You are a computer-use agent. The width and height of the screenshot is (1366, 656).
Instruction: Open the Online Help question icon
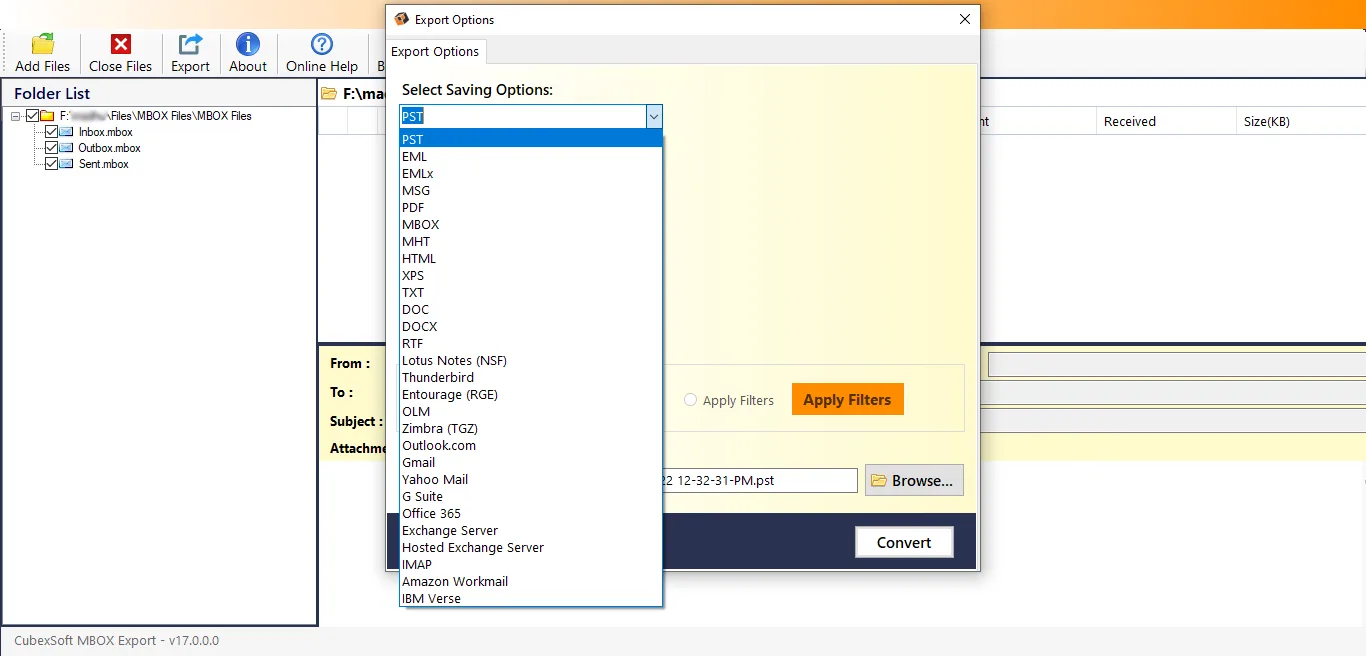322,44
